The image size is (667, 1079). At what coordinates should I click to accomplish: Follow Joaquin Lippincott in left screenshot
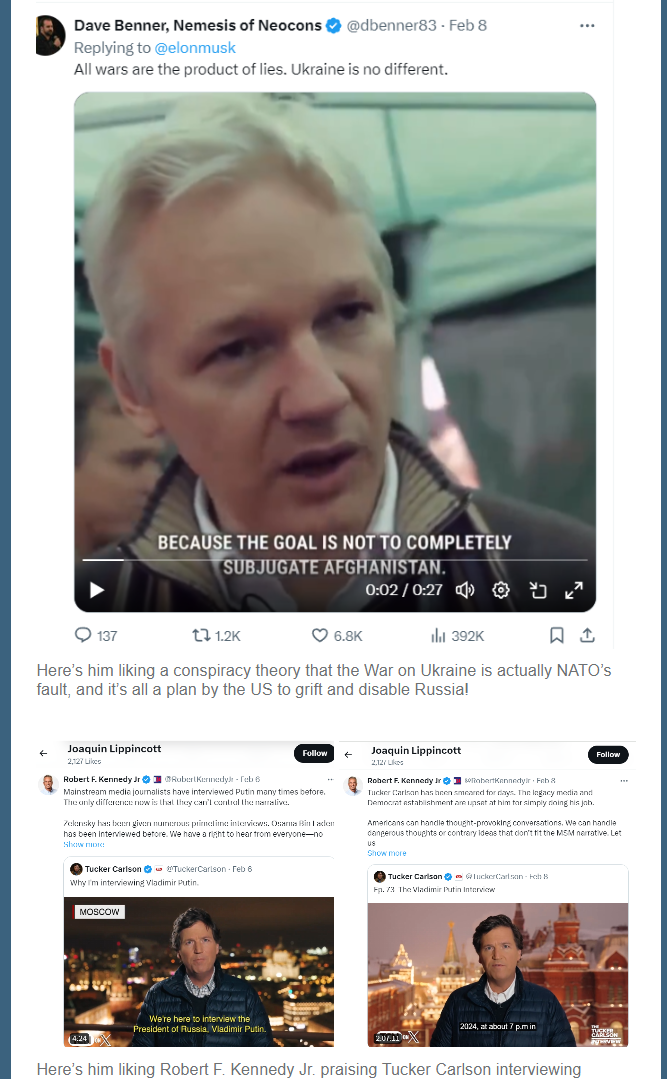click(x=315, y=753)
